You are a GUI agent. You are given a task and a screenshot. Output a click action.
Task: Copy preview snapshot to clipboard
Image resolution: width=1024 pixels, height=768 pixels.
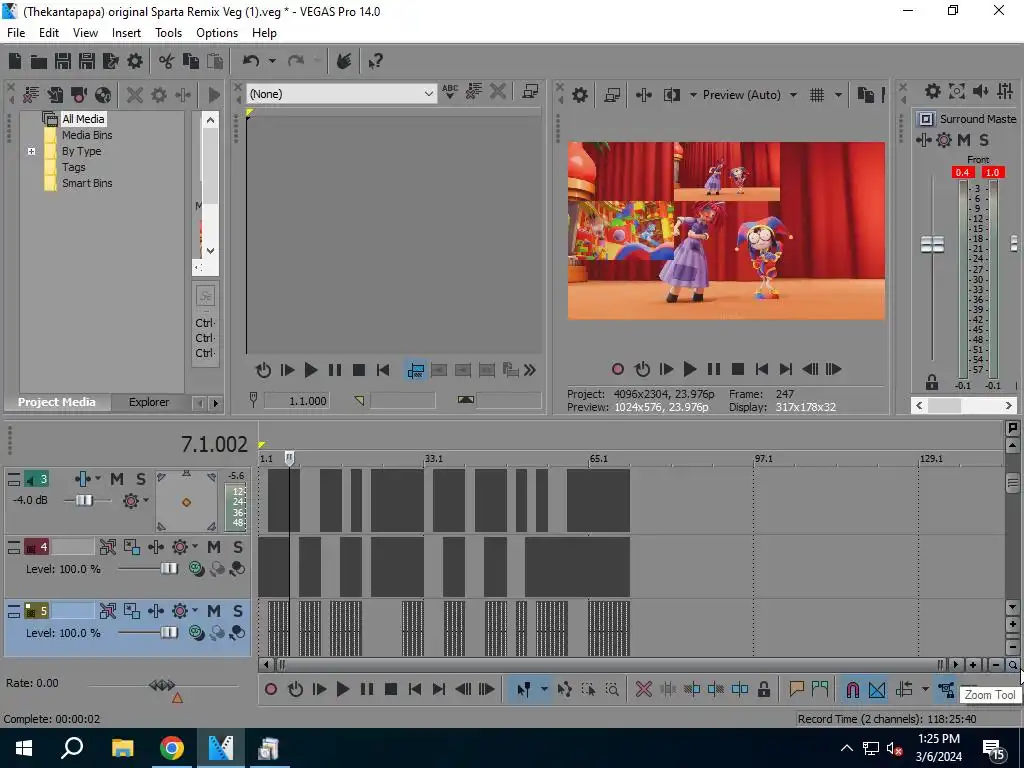click(x=865, y=95)
